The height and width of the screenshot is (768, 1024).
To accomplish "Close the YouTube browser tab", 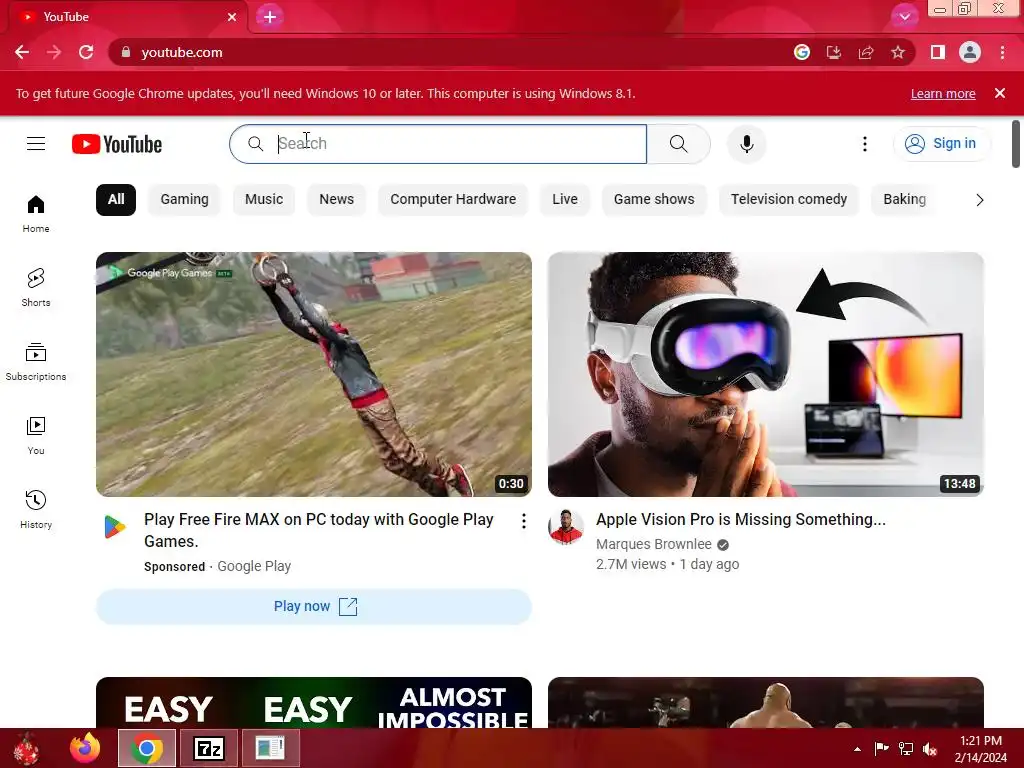I will (232, 17).
